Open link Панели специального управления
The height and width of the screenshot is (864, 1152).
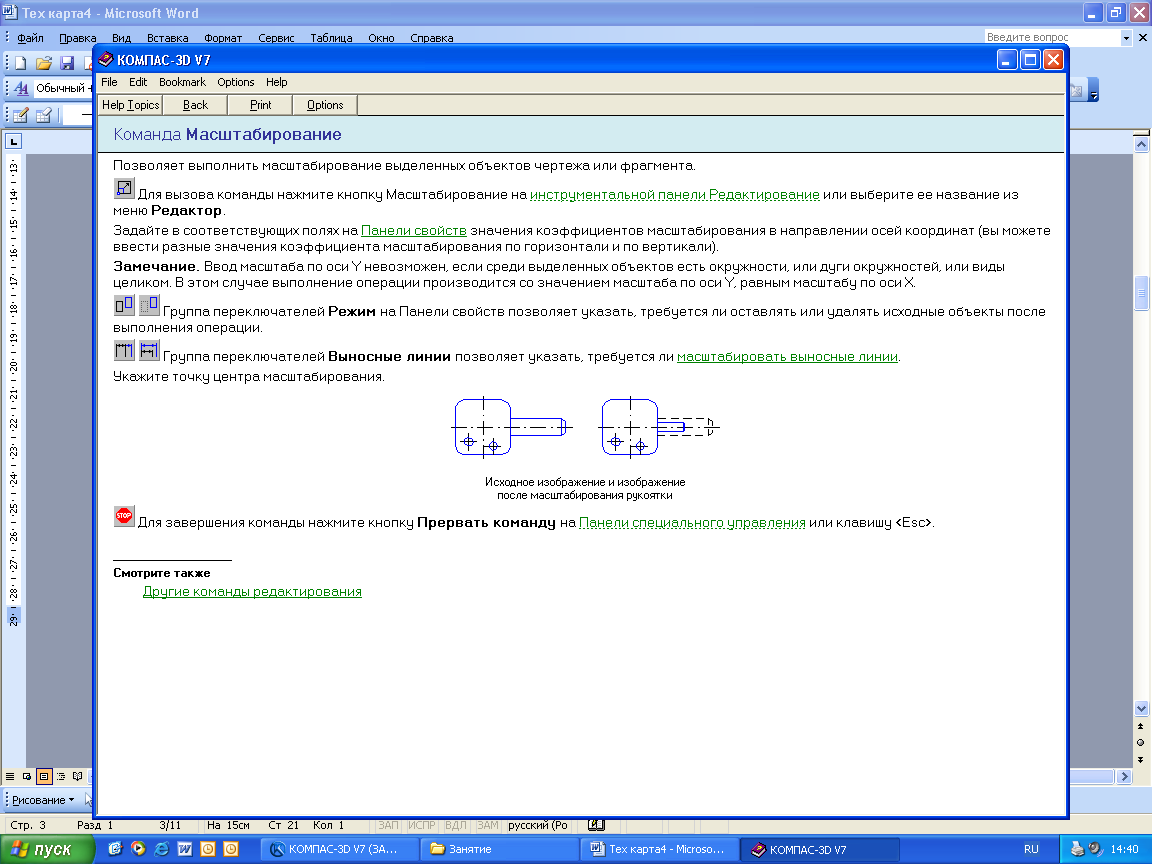click(692, 523)
